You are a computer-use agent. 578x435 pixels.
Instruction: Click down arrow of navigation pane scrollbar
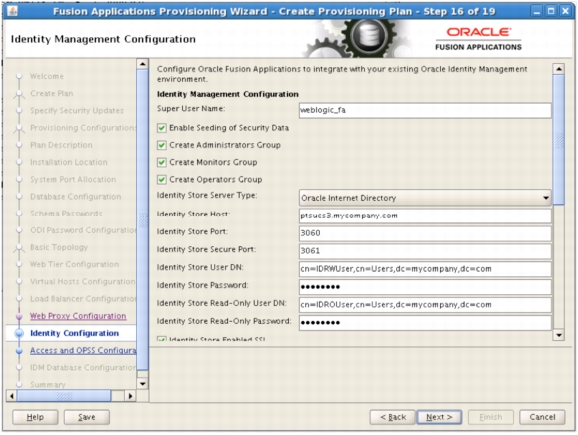pyautogui.click(x=143, y=384)
